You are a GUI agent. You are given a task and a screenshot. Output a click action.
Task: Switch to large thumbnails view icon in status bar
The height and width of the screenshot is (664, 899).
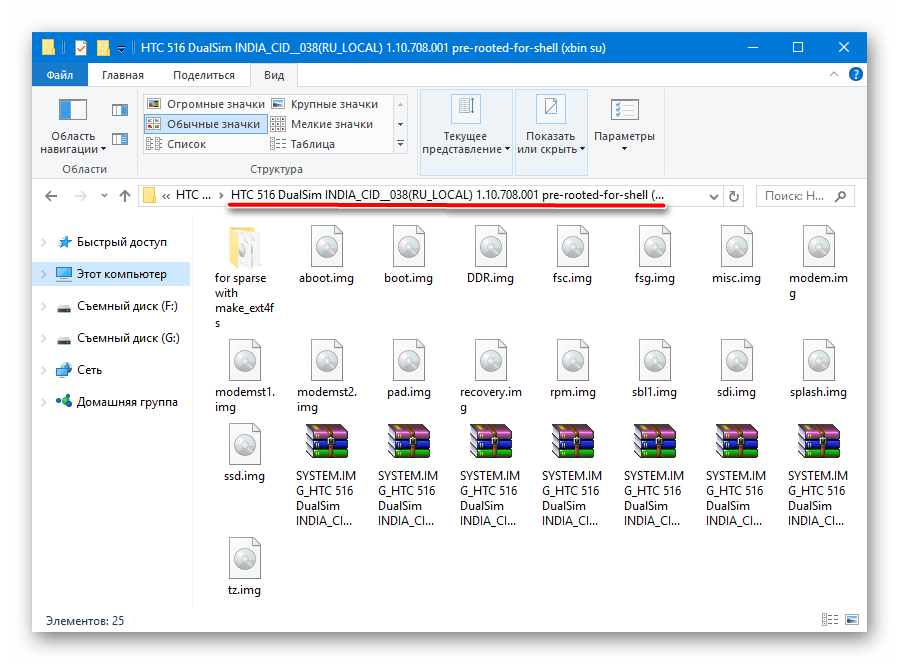(852, 619)
